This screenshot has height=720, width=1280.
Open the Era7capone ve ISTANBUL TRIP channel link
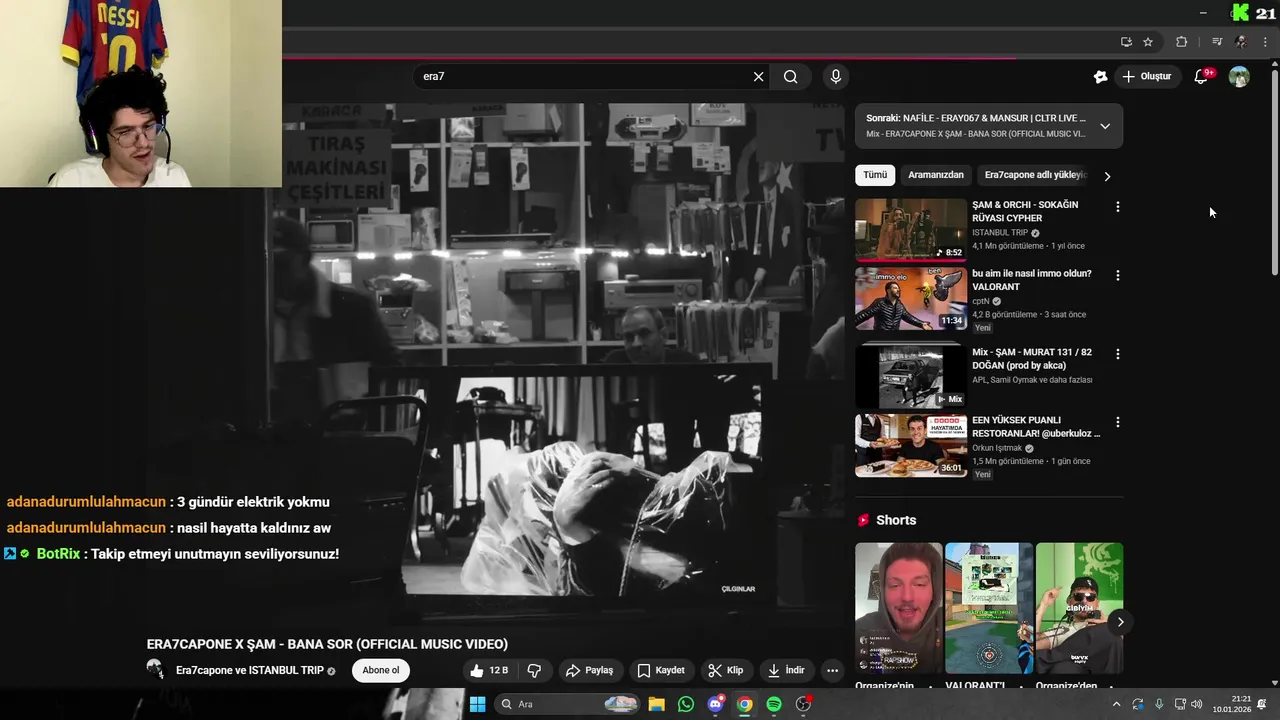250,671
